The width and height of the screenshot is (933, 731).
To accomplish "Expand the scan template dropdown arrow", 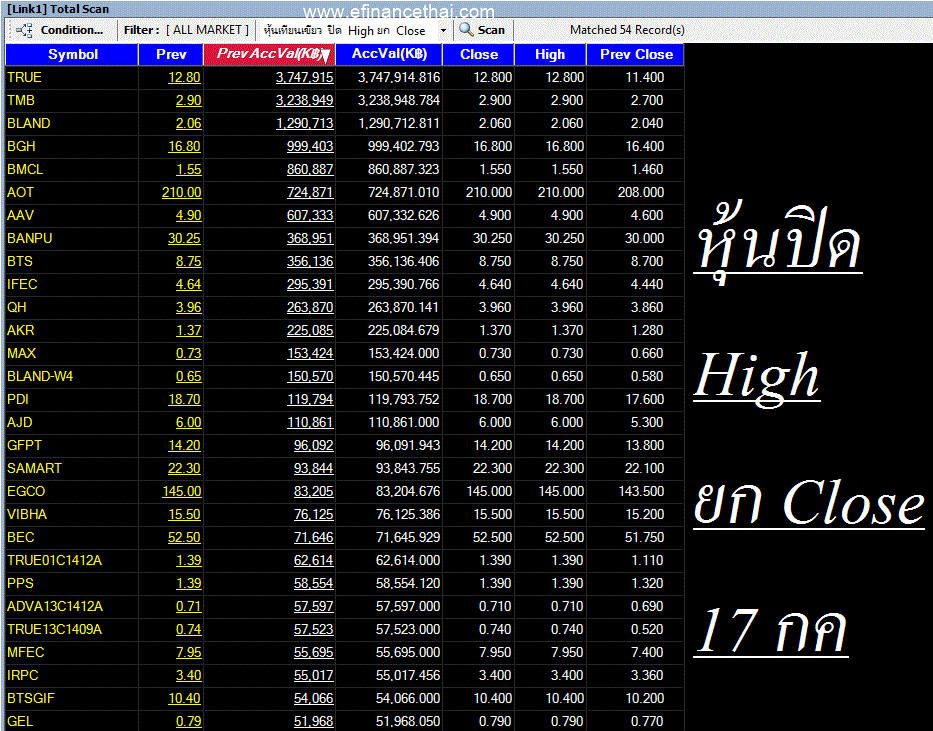I will pyautogui.click(x=443, y=30).
